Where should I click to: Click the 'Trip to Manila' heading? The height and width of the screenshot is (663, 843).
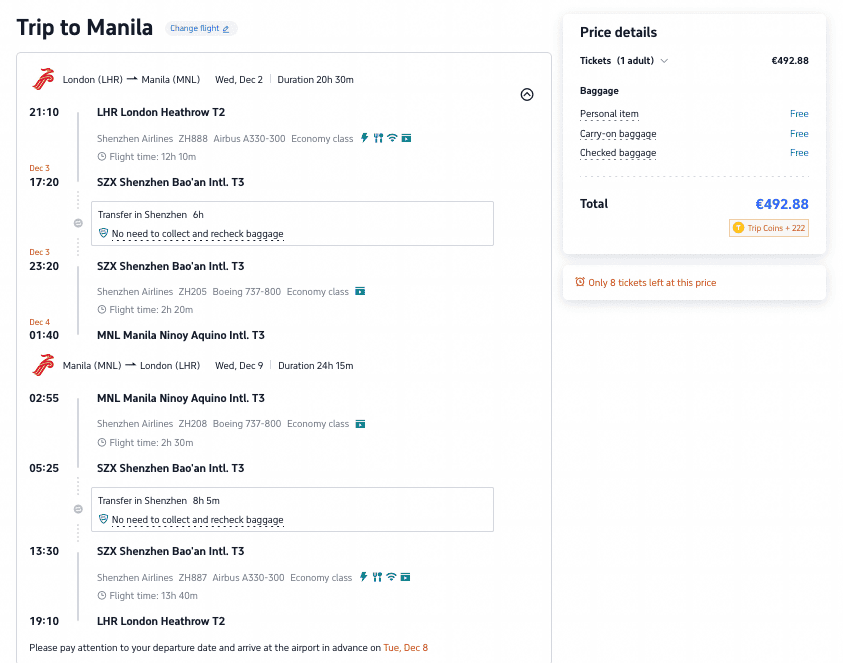click(x=84, y=27)
